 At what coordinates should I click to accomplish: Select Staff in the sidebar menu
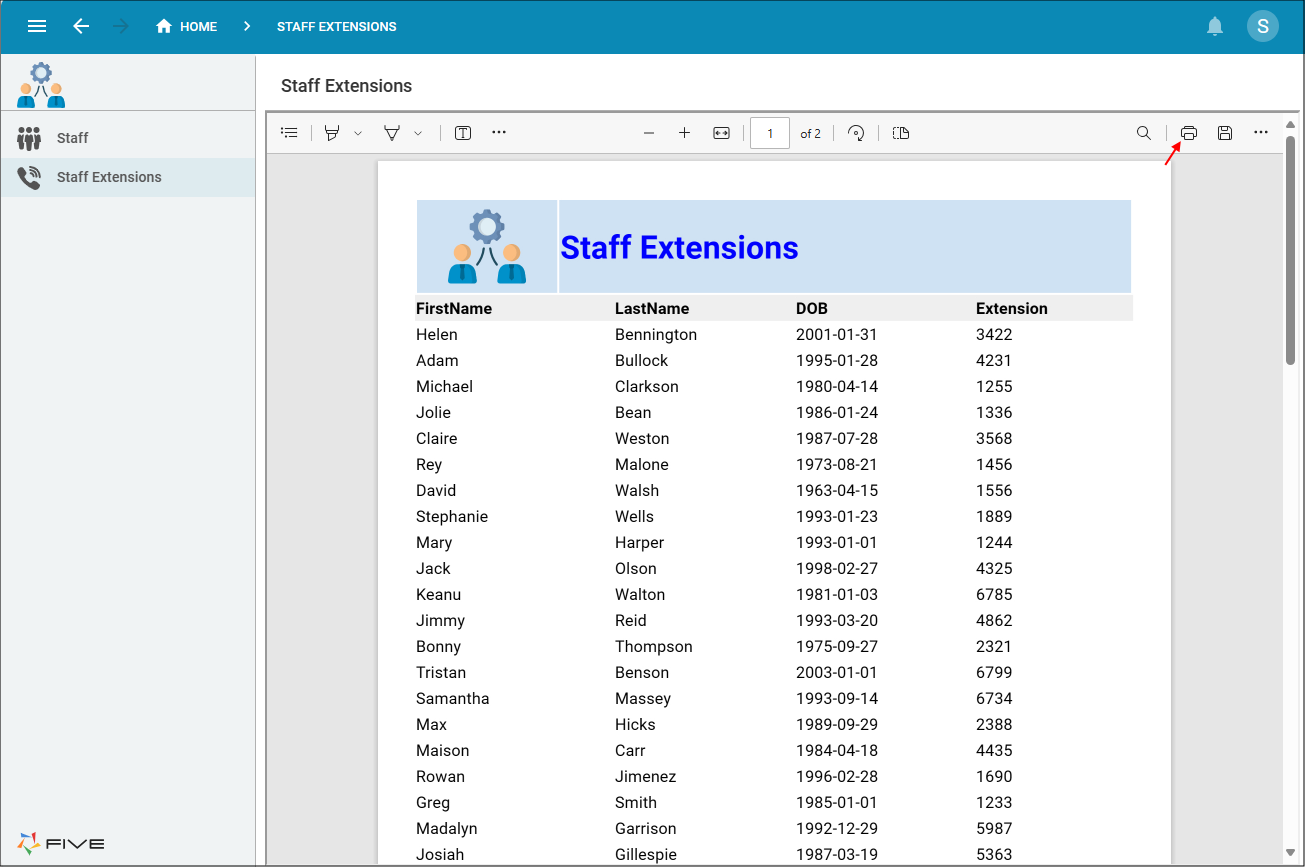(x=72, y=138)
